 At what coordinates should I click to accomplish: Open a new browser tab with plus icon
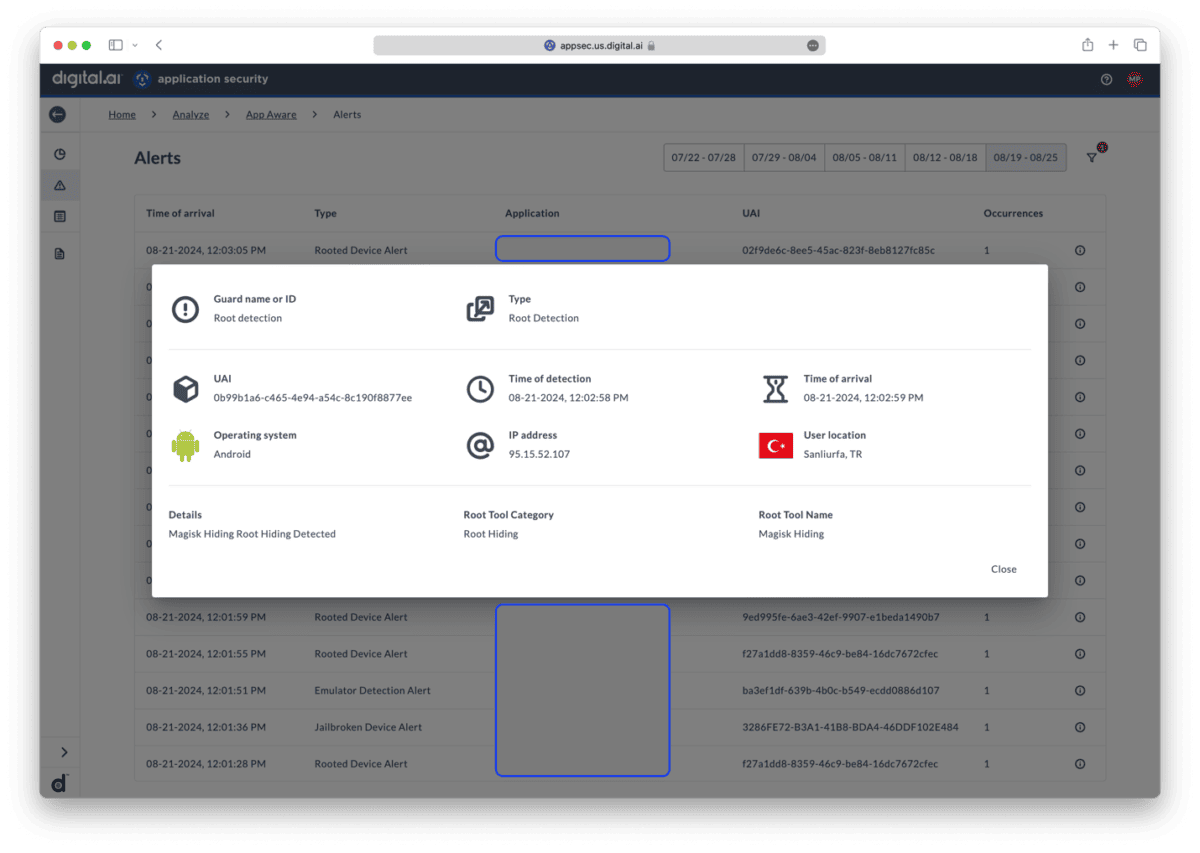[1113, 45]
